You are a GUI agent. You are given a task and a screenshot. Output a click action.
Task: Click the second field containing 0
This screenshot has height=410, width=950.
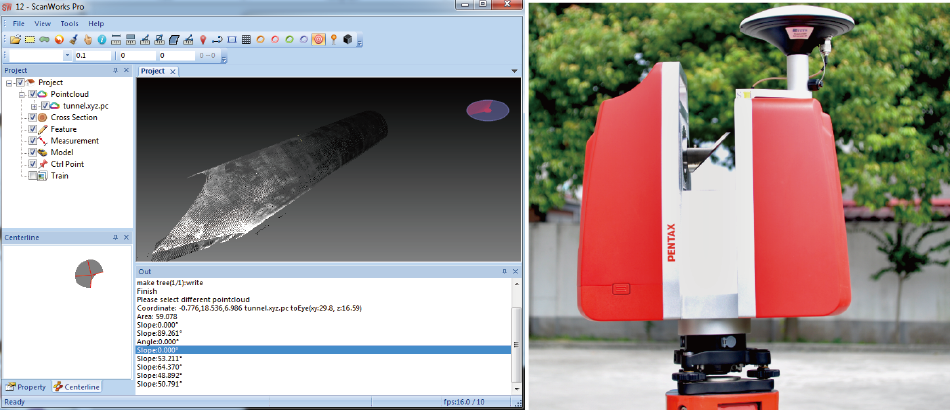point(177,56)
